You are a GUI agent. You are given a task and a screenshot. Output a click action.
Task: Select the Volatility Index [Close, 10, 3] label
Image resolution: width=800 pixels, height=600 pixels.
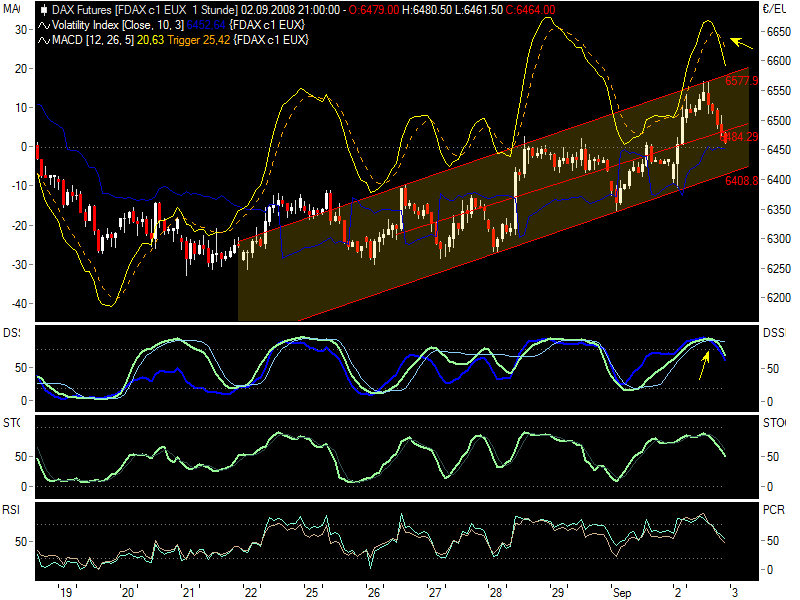pos(118,25)
